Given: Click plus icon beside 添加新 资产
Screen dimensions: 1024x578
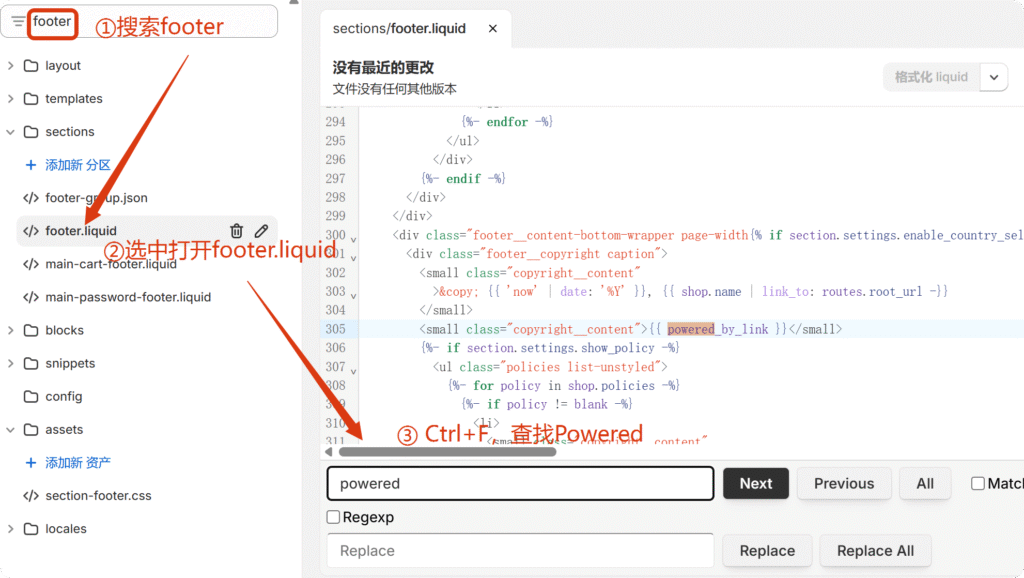Looking at the screenshot, I should pyautogui.click(x=30, y=463).
